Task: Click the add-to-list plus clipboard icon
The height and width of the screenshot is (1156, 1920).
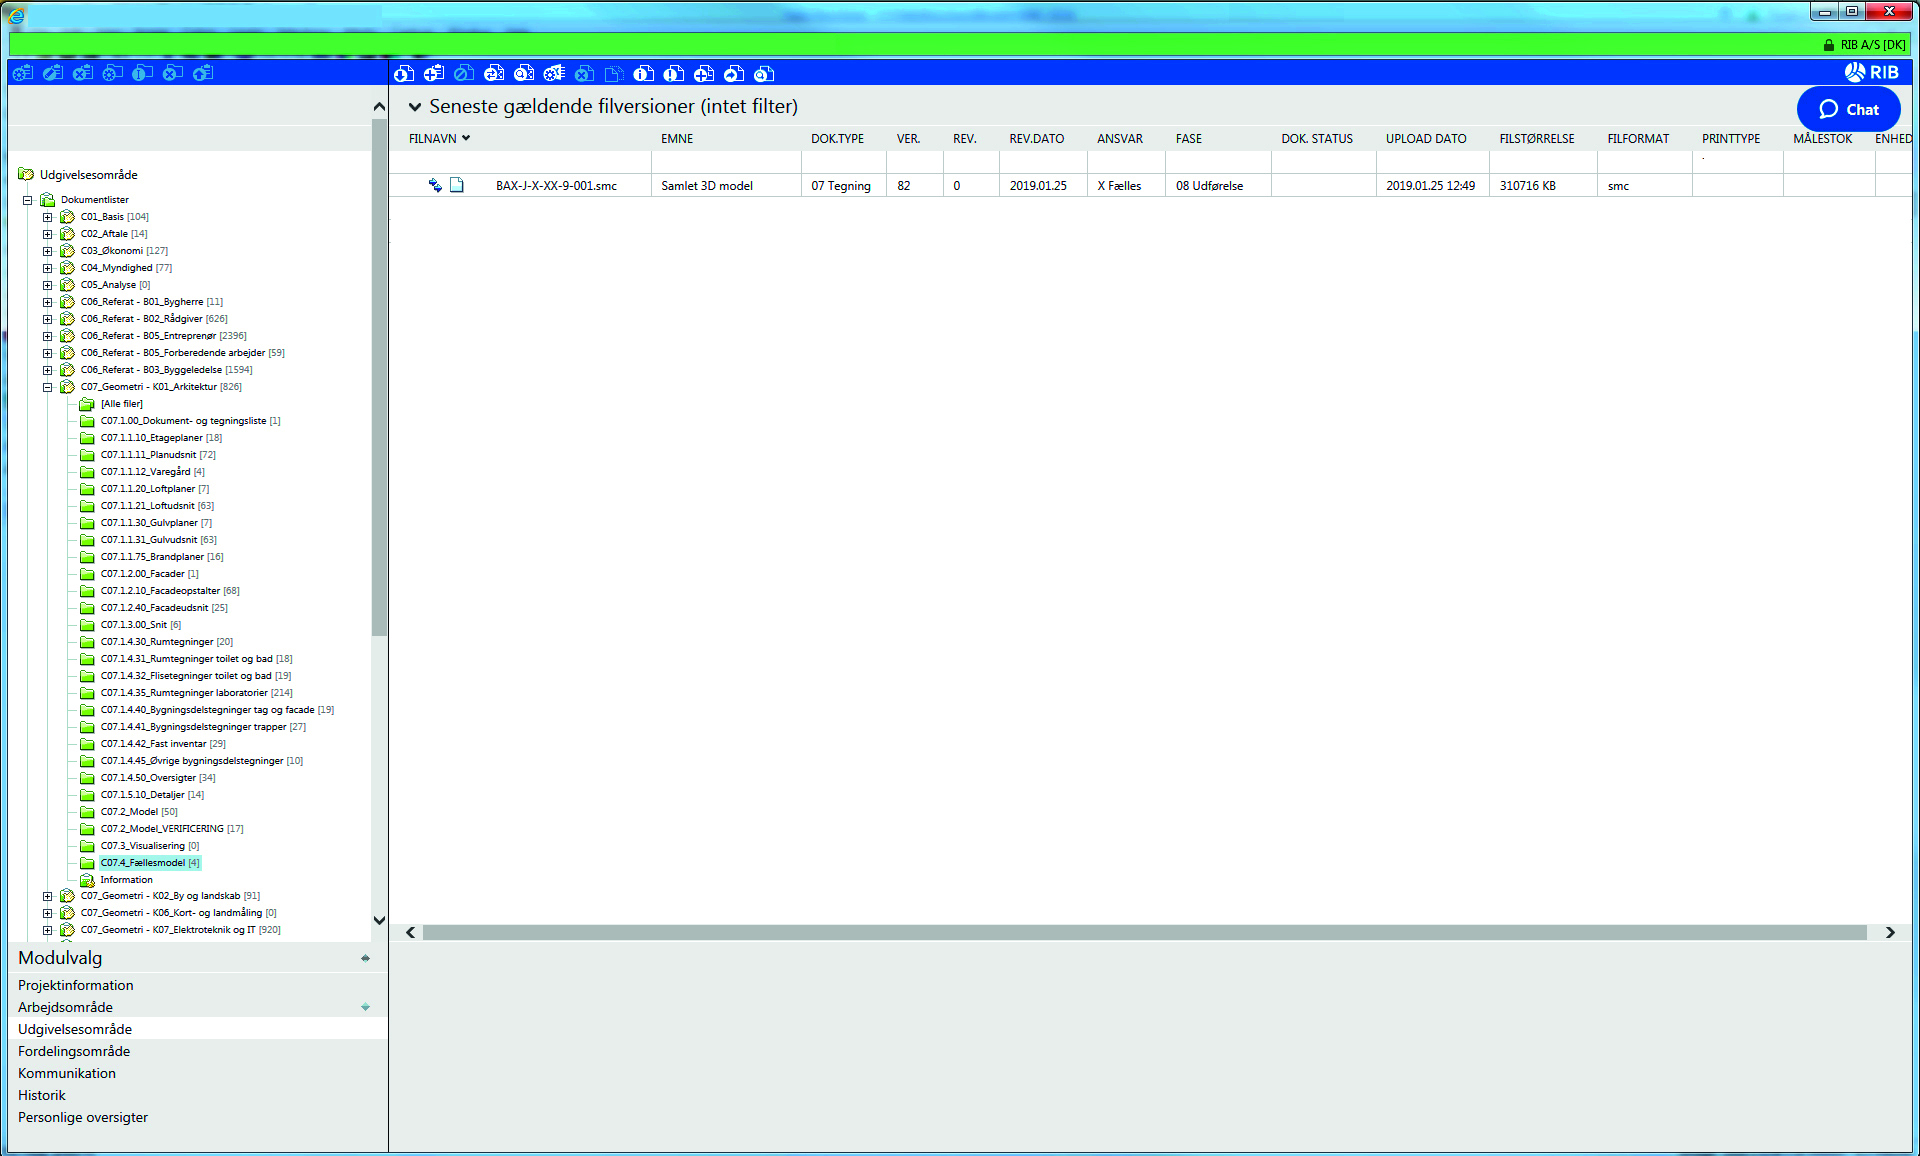Action: click(x=434, y=74)
